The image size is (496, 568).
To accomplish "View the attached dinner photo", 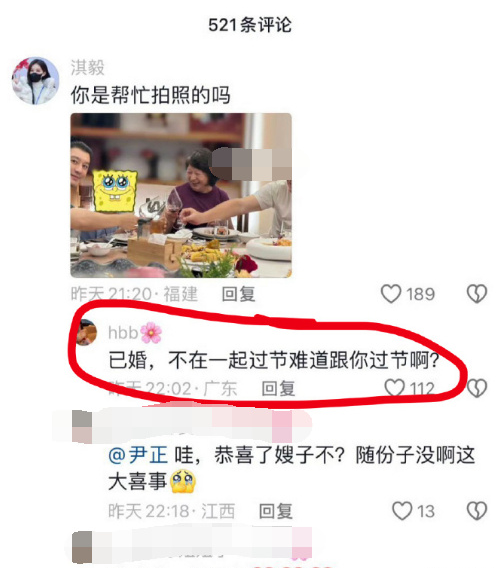I will click(x=181, y=195).
